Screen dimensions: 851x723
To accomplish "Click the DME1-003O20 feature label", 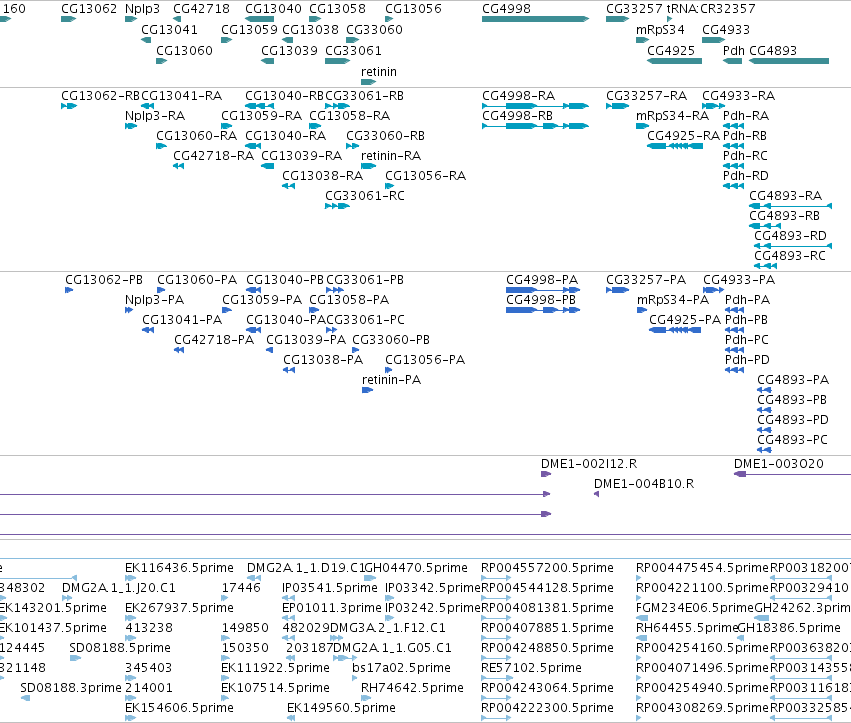I will 778,464.
